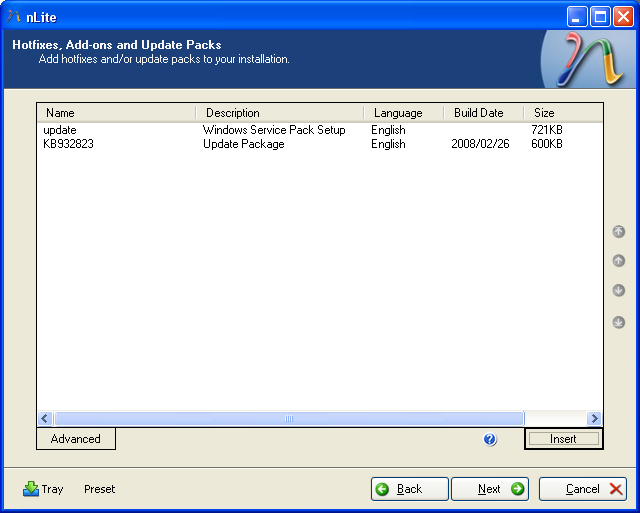Screen dimensions: 640x513
Task: Click the move-to-bottom arrow icon
Action: [619, 322]
